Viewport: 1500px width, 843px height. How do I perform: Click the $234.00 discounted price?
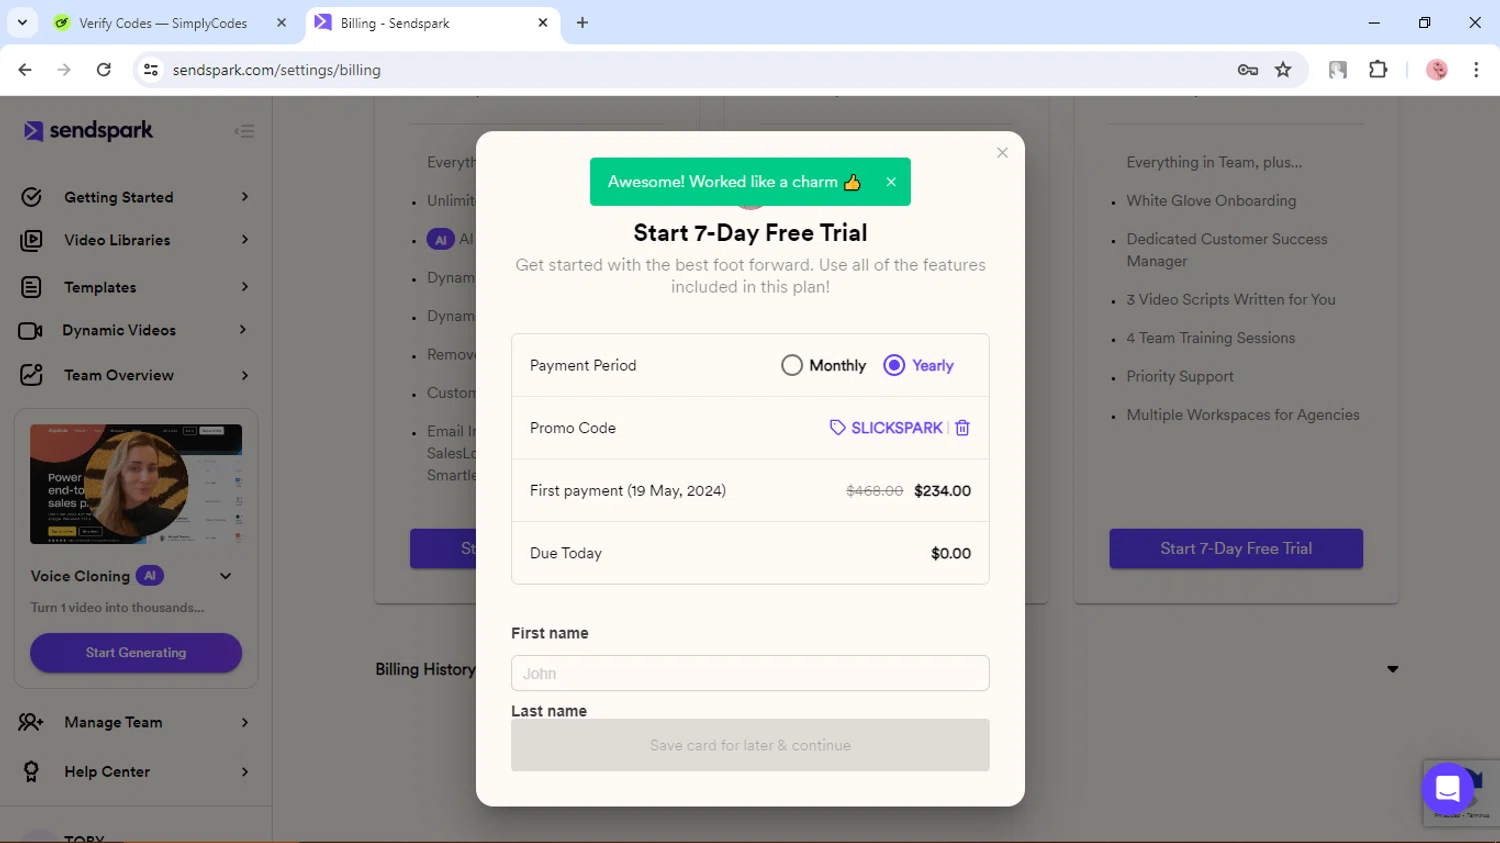point(942,491)
